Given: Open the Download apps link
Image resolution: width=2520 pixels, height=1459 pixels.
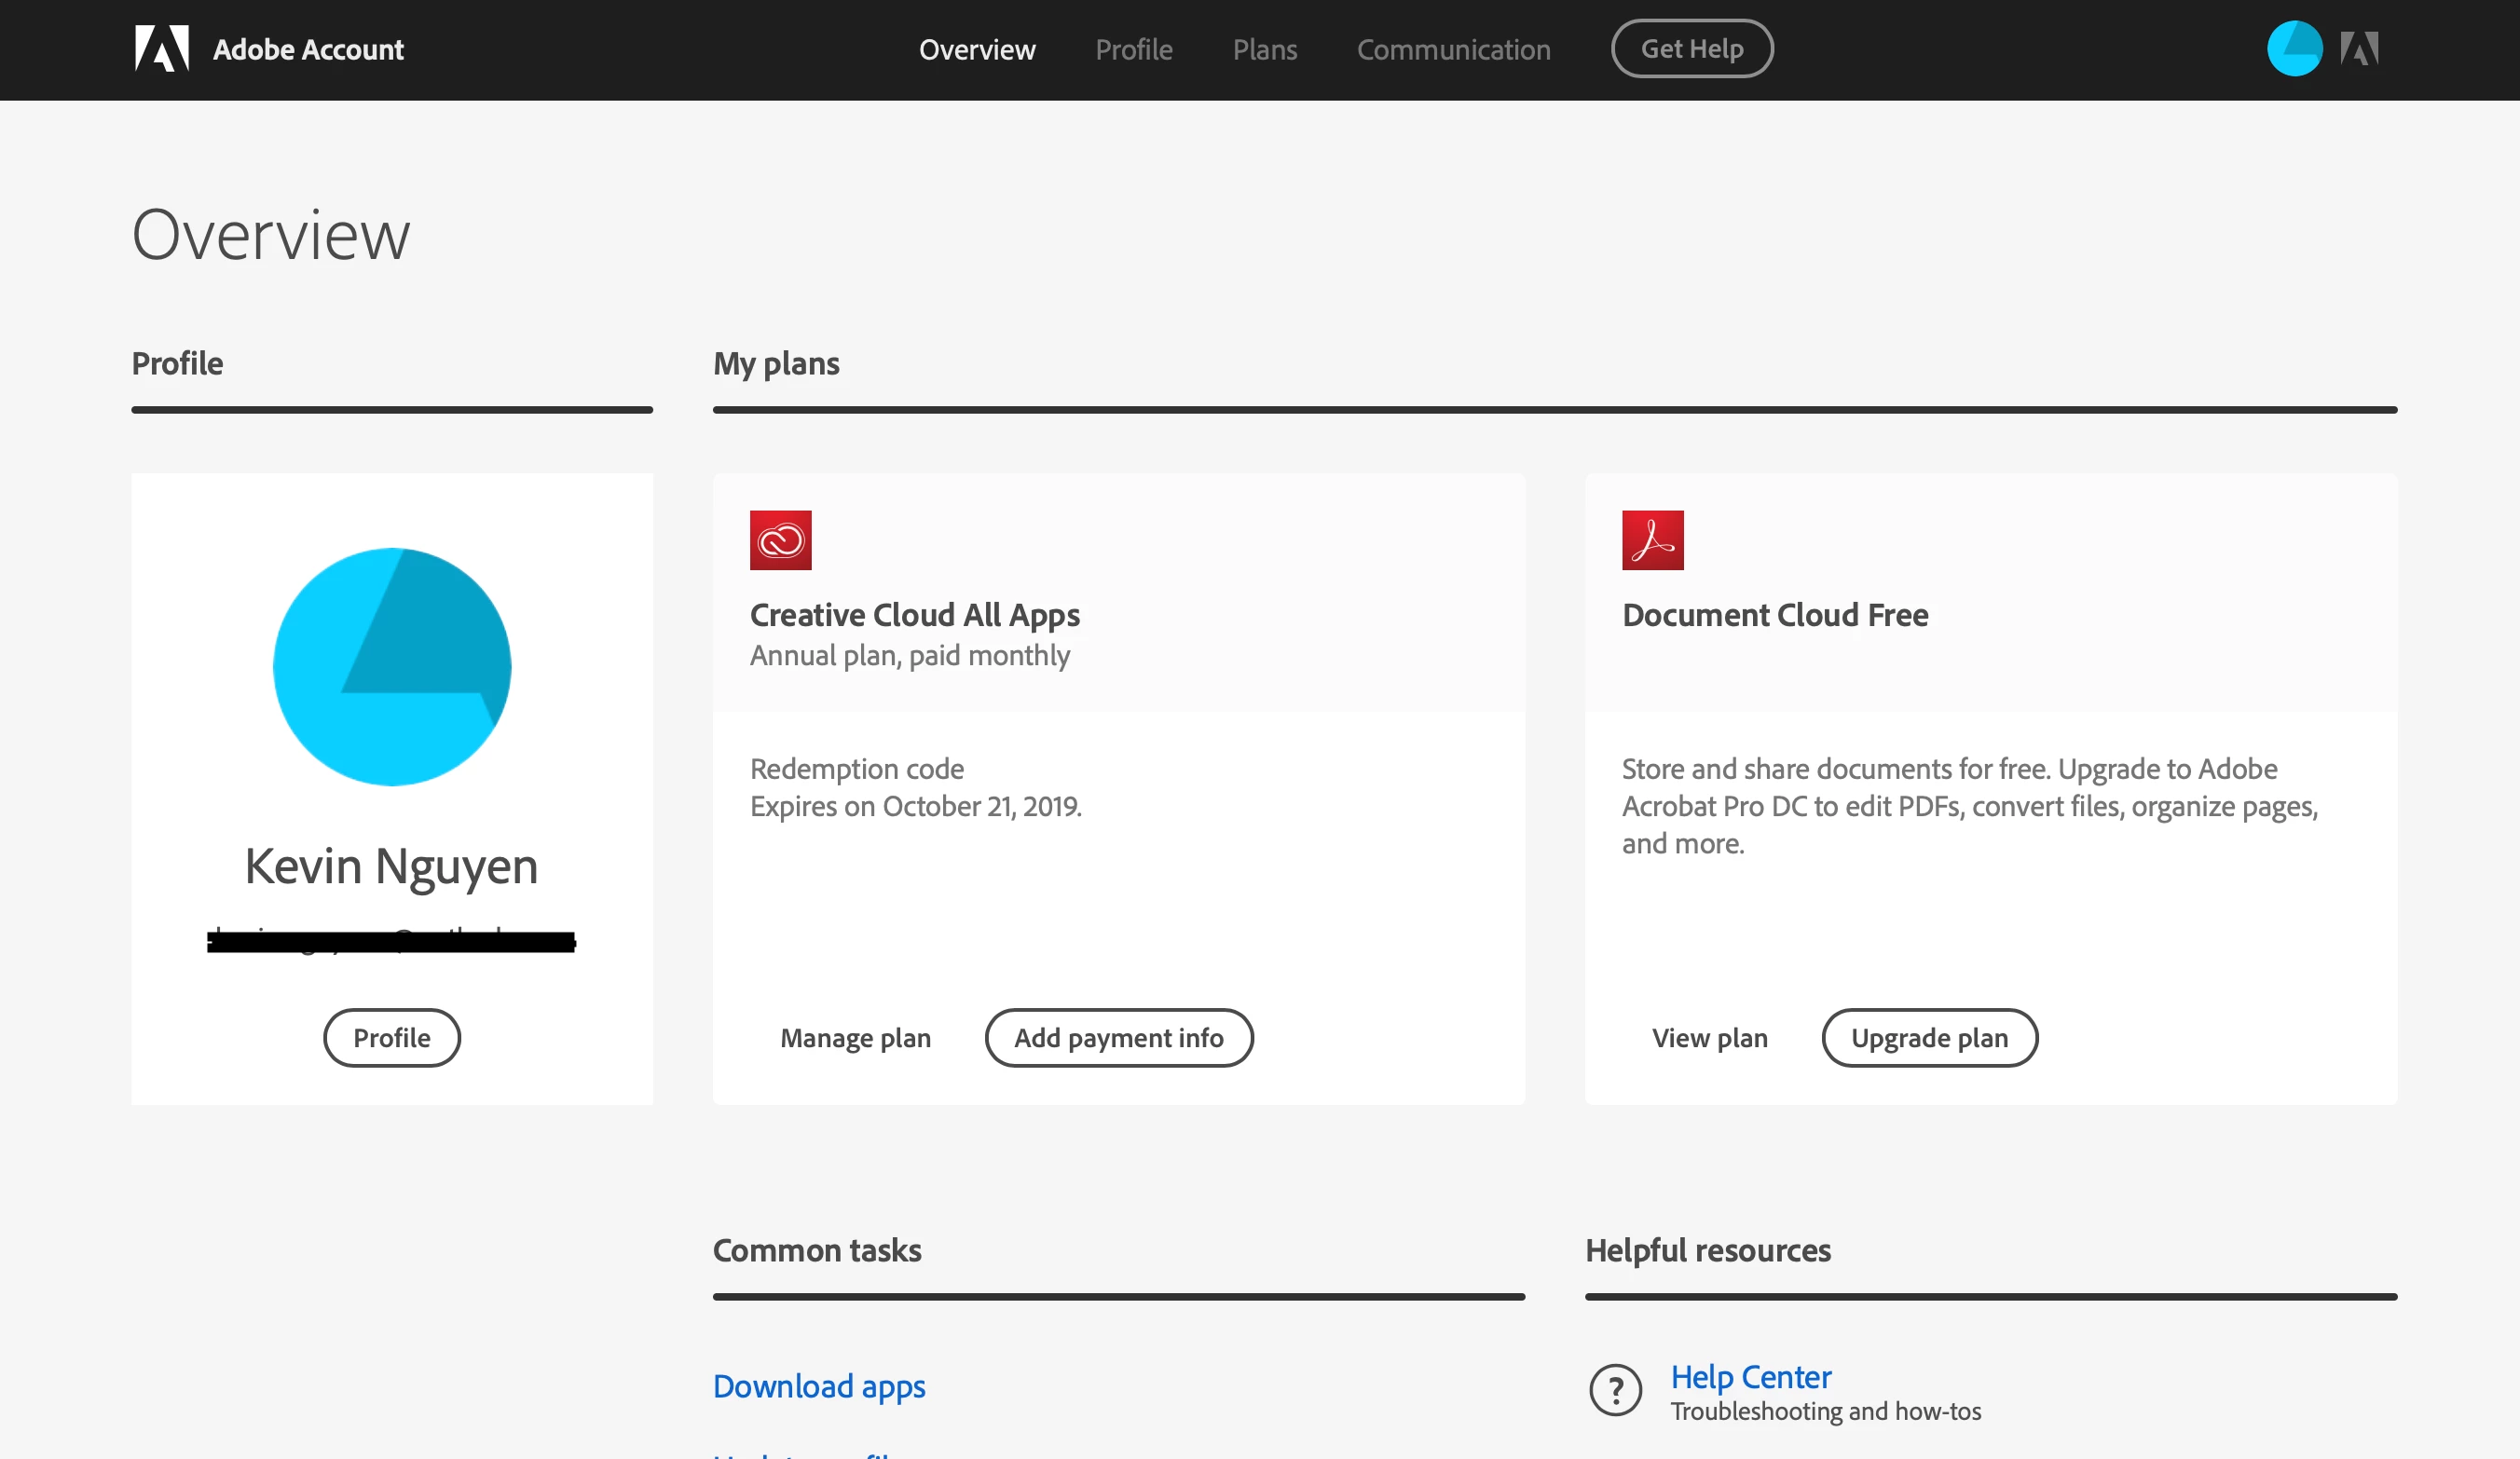Looking at the screenshot, I should [x=819, y=1386].
